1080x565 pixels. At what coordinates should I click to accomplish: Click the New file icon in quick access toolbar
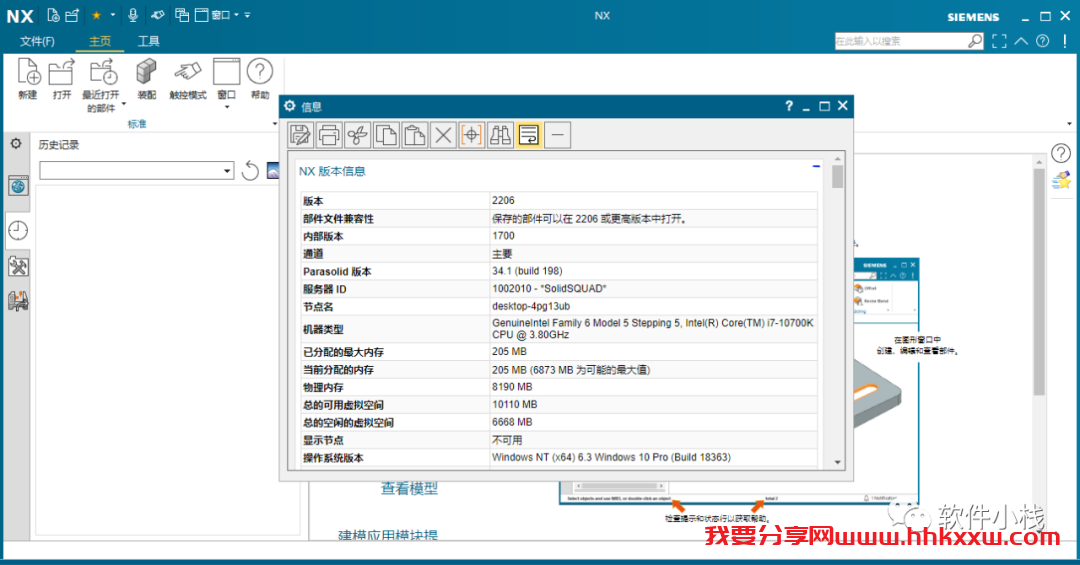[53, 14]
